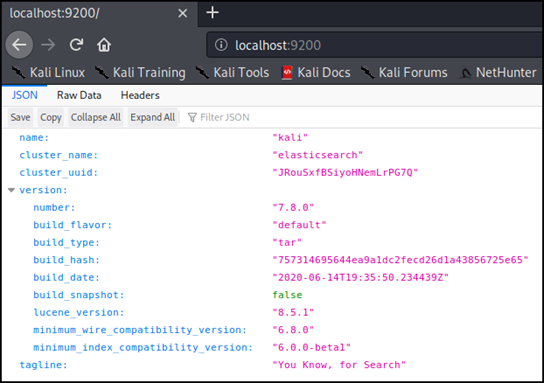Select the minimum_index_compatibility_version key
The image size is (544, 383).
pos(143,347)
